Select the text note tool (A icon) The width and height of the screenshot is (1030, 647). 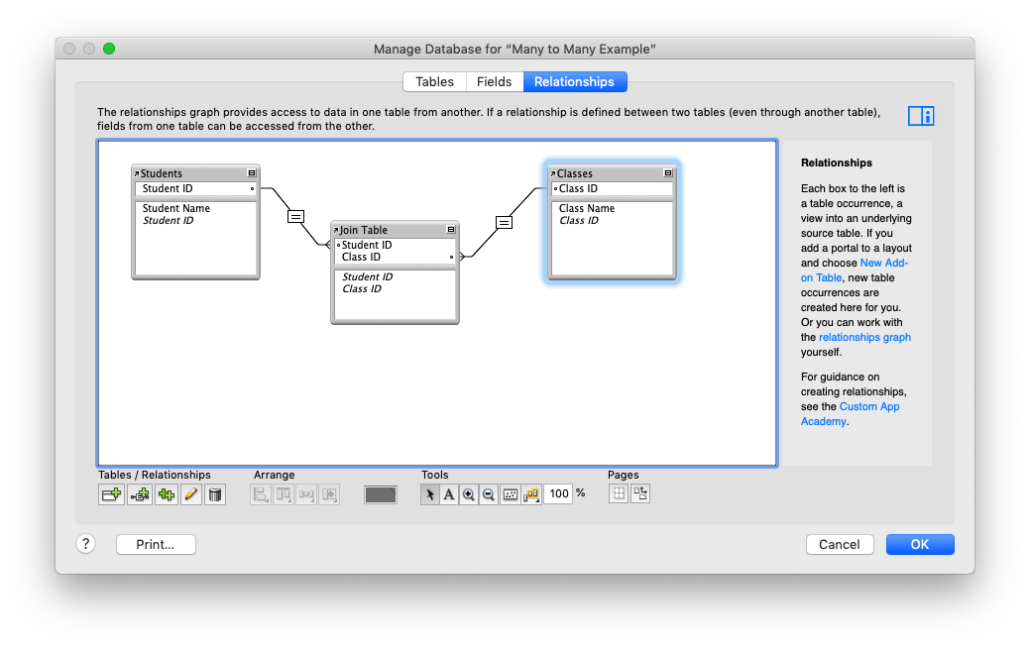point(448,494)
